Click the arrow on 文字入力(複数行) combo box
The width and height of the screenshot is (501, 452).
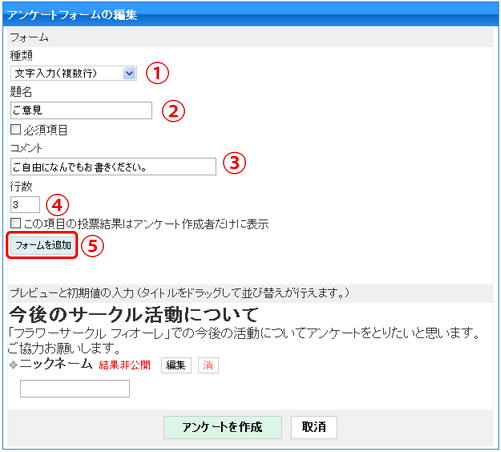(129, 73)
